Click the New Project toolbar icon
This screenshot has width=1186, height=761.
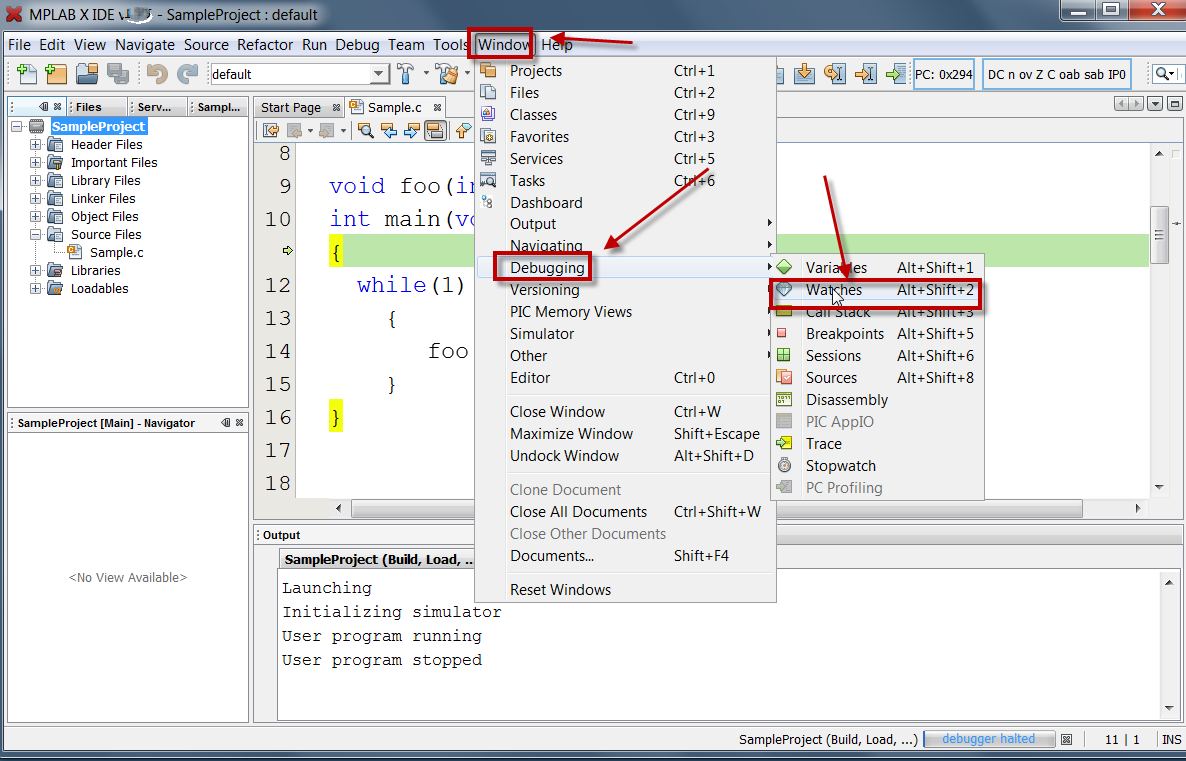56,73
